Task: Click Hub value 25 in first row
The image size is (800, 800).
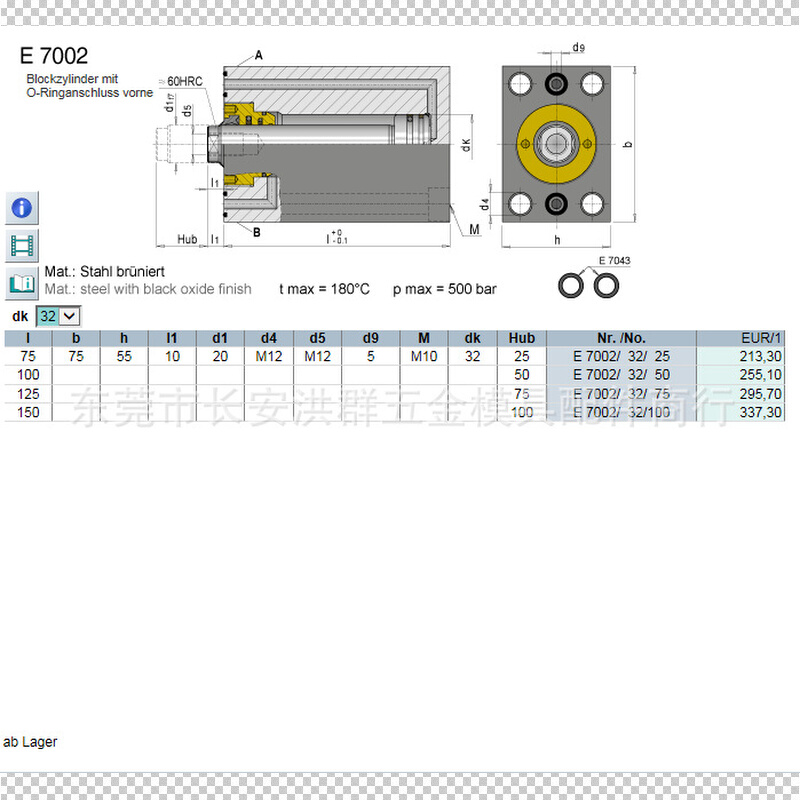Action: [521, 356]
